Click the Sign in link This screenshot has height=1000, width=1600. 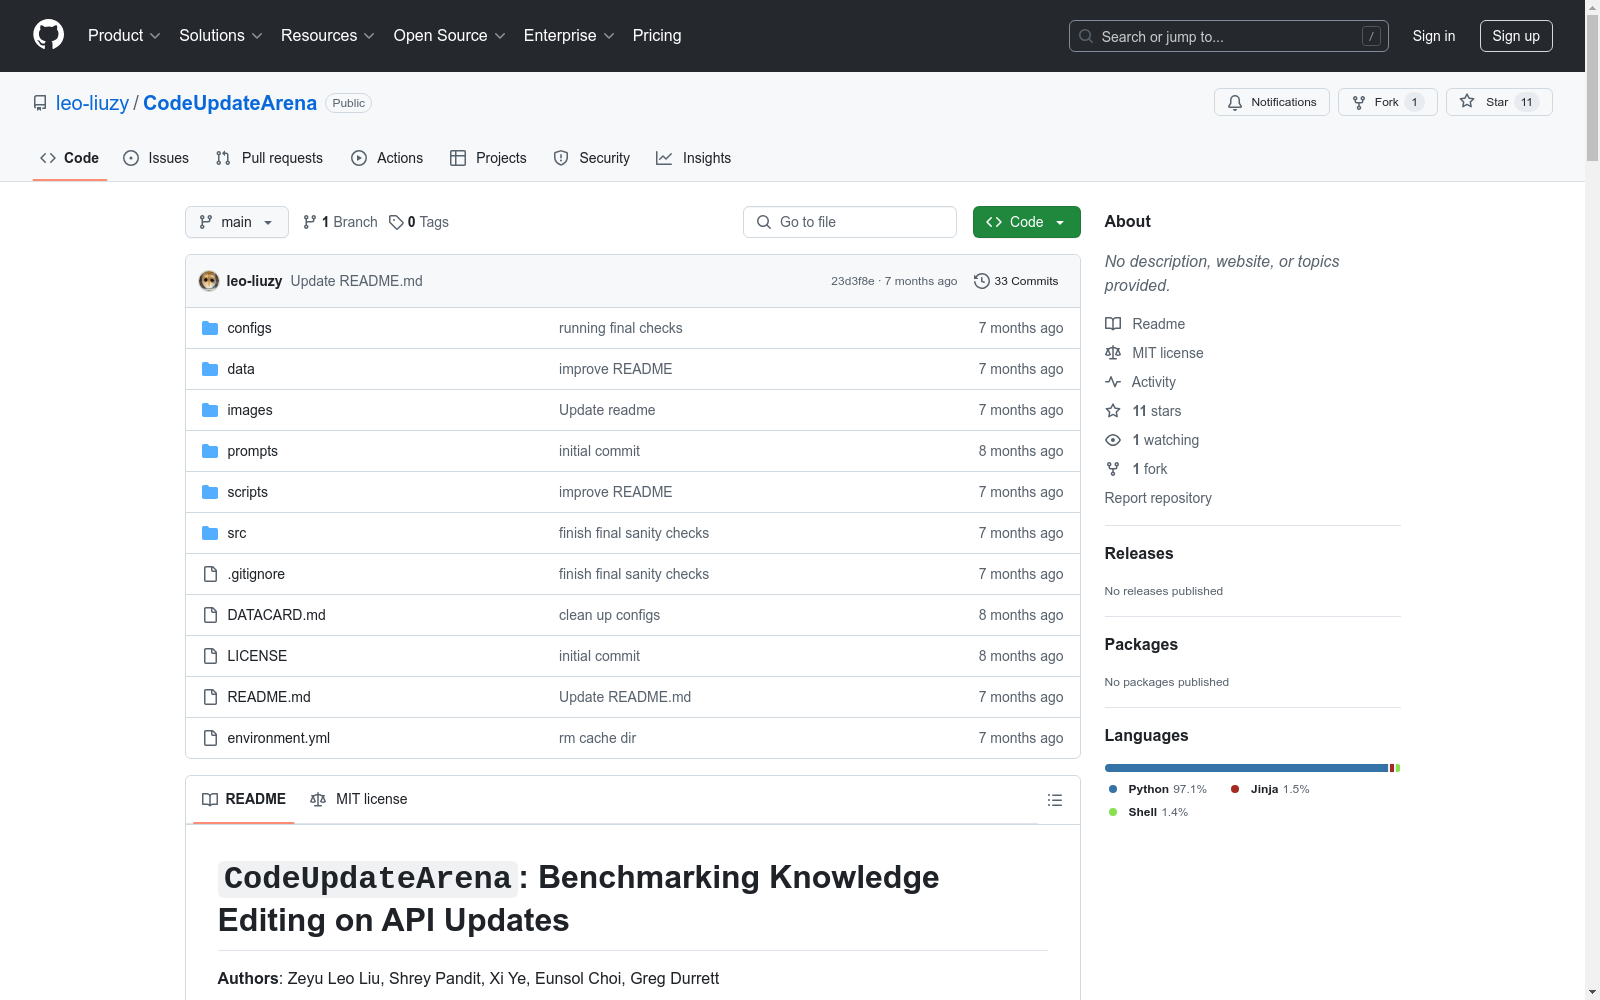pyautogui.click(x=1434, y=36)
